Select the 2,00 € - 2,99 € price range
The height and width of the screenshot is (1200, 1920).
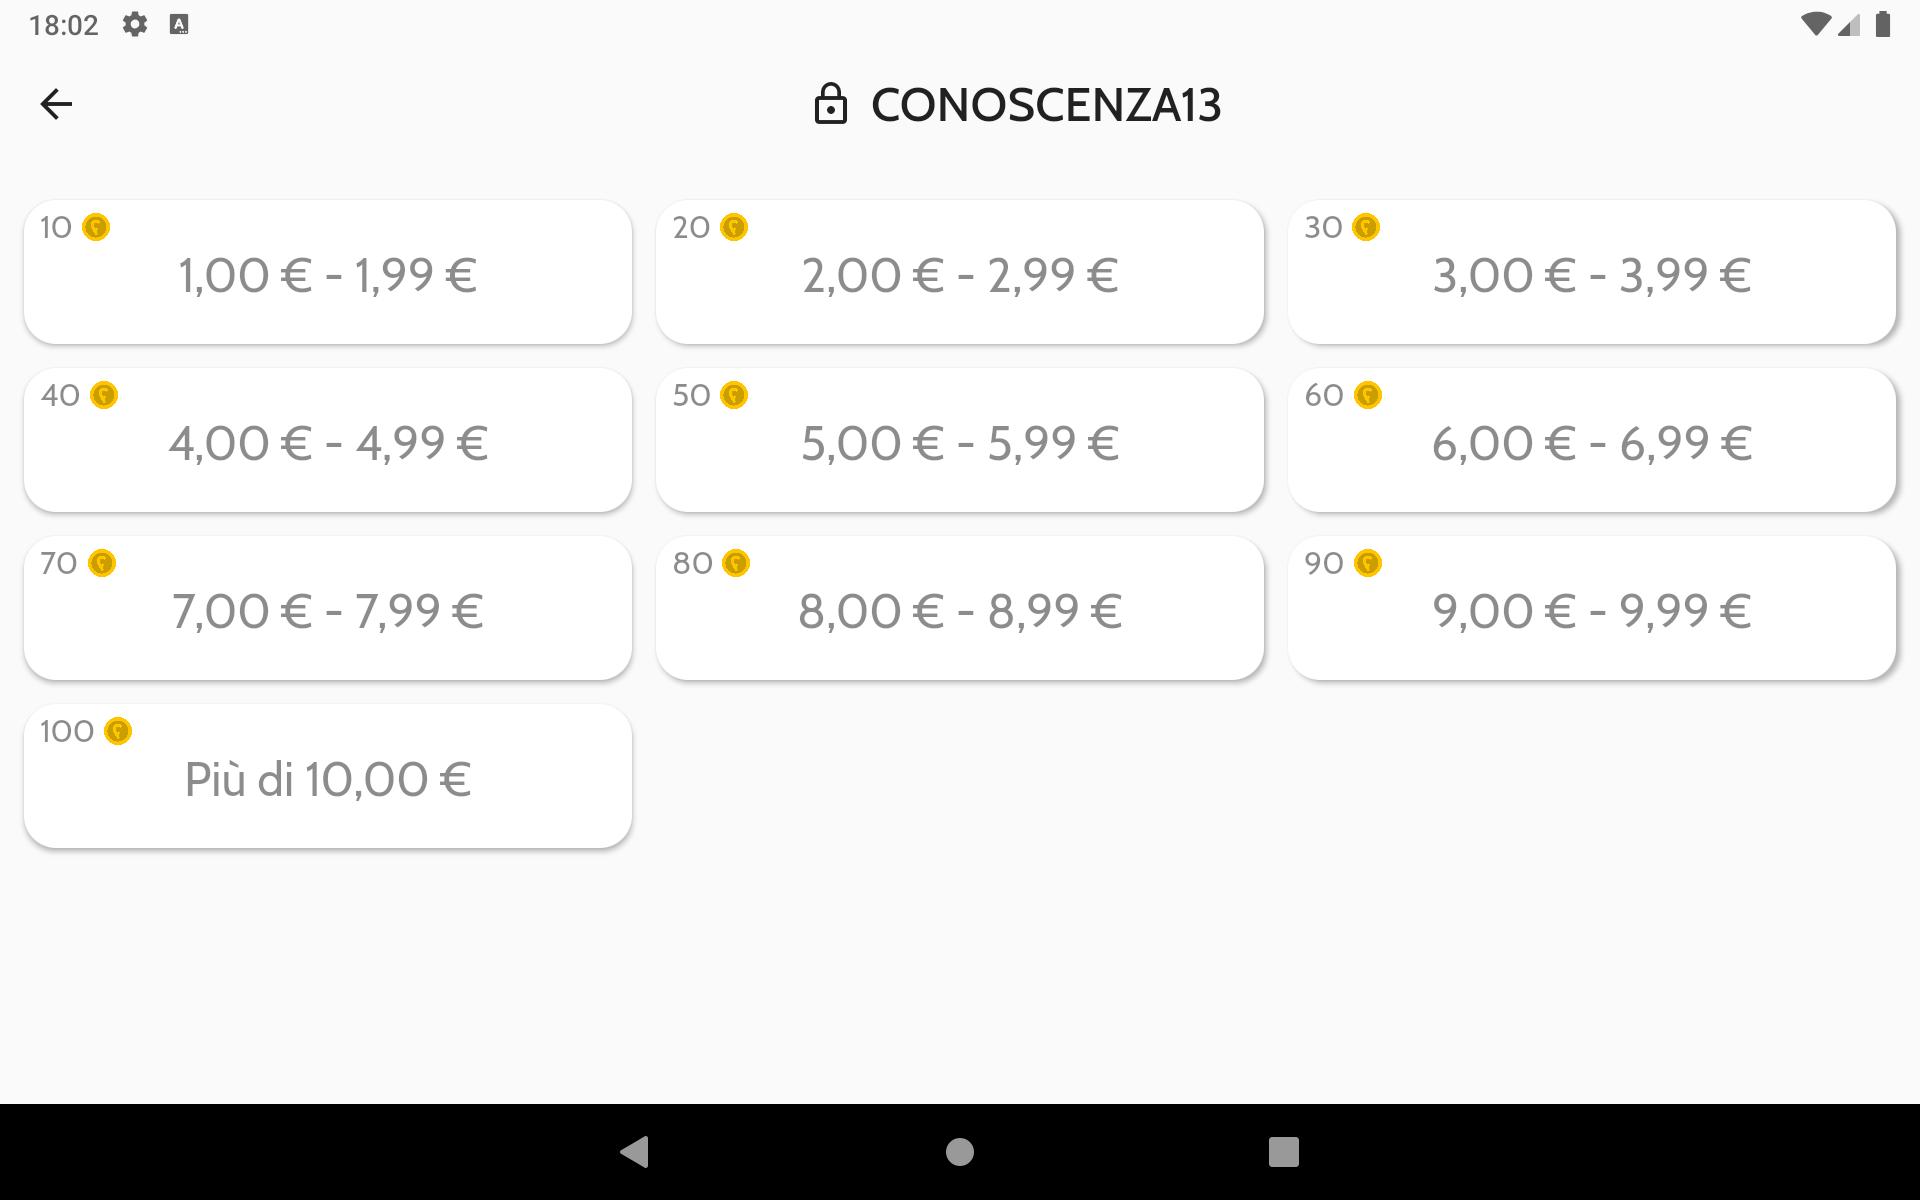coord(960,272)
